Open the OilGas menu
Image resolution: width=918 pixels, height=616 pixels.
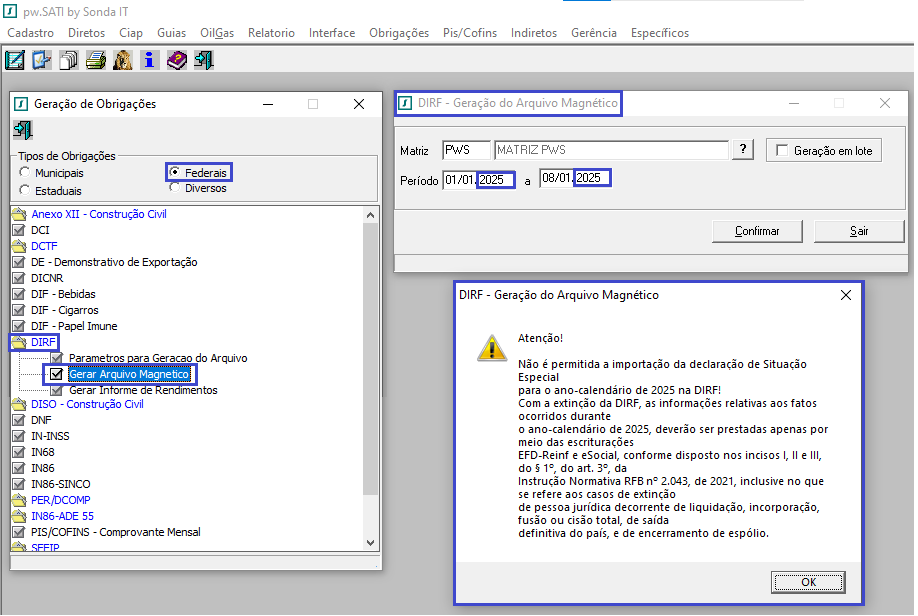[x=217, y=33]
